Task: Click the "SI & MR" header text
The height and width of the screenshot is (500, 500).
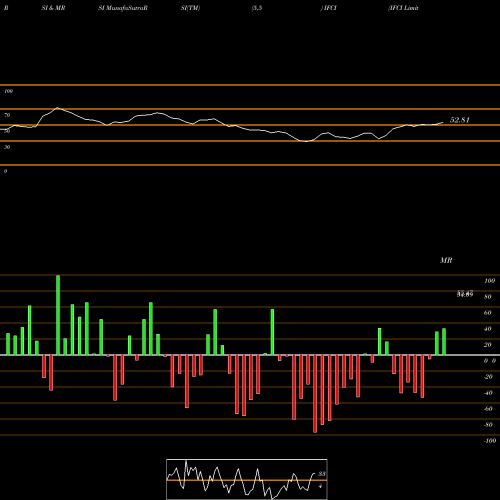Action: (53, 8)
